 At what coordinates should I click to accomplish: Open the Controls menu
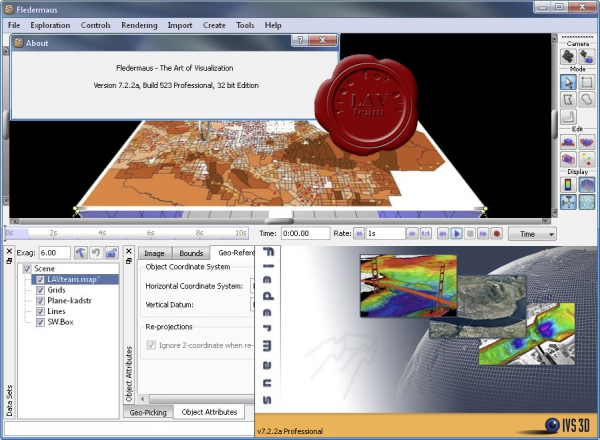point(96,25)
